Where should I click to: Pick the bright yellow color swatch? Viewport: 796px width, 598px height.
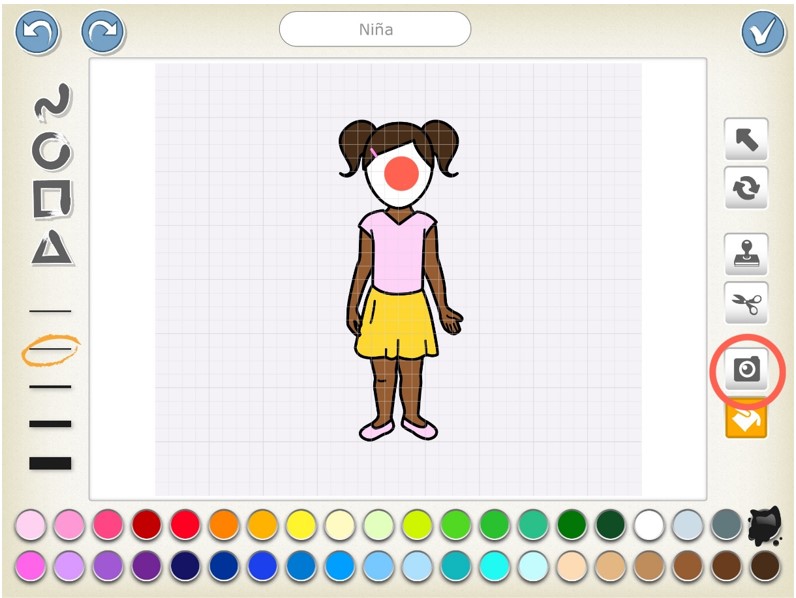[x=301, y=525]
